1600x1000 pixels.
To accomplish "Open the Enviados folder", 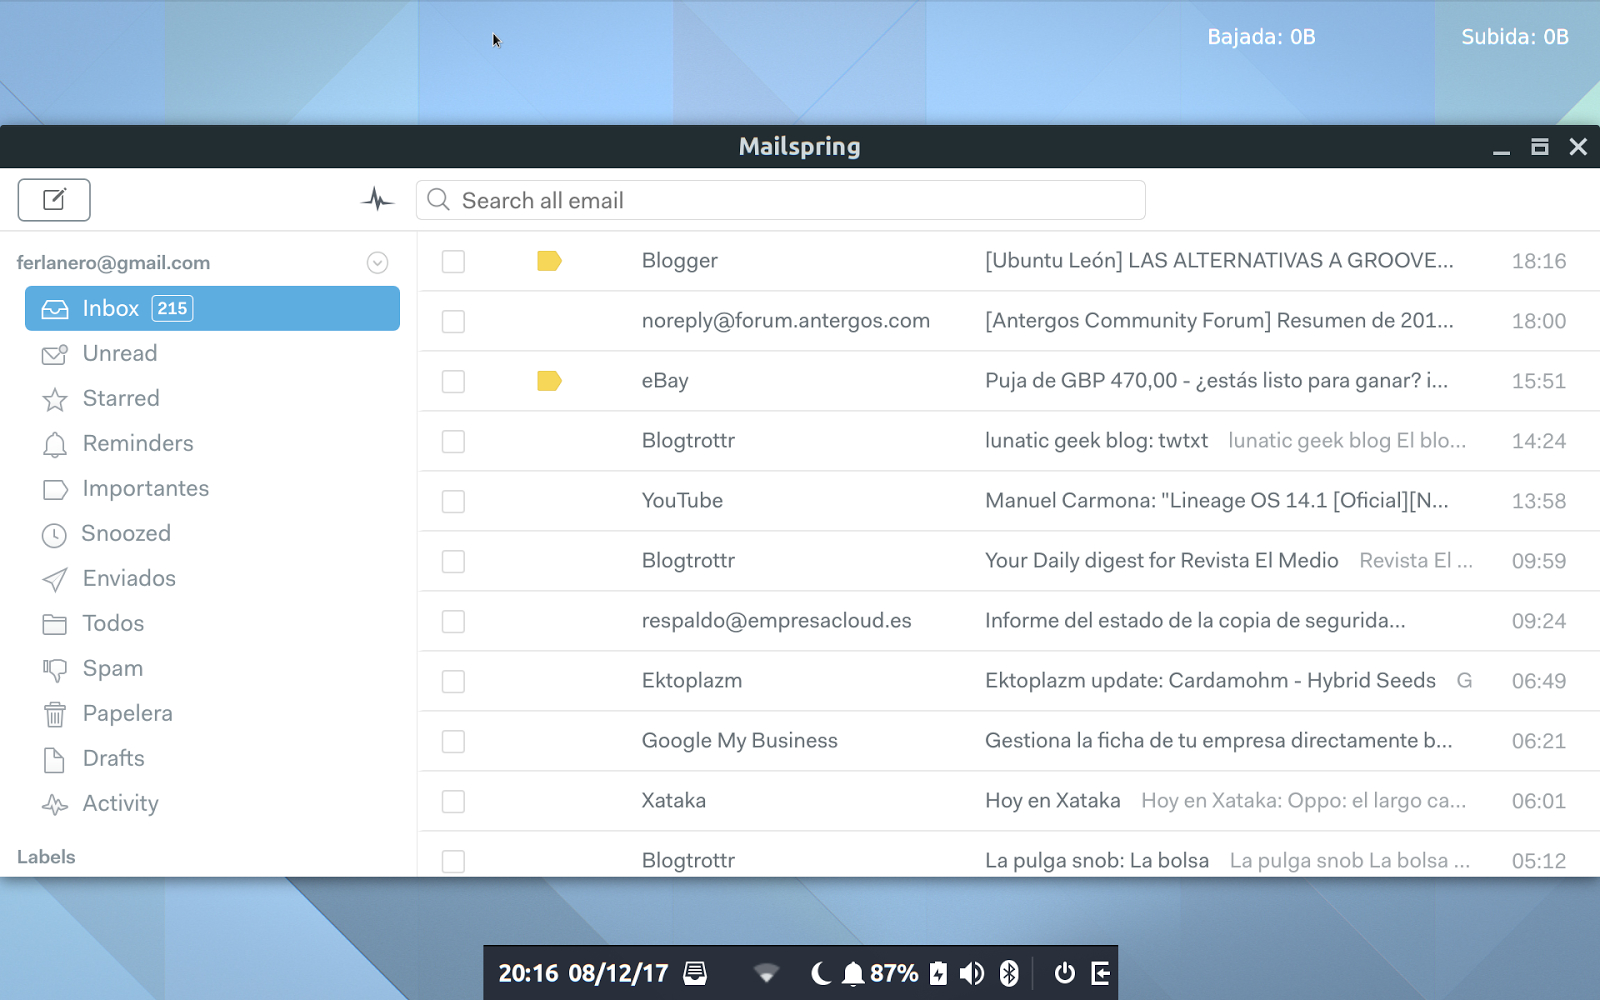I will tap(212, 578).
